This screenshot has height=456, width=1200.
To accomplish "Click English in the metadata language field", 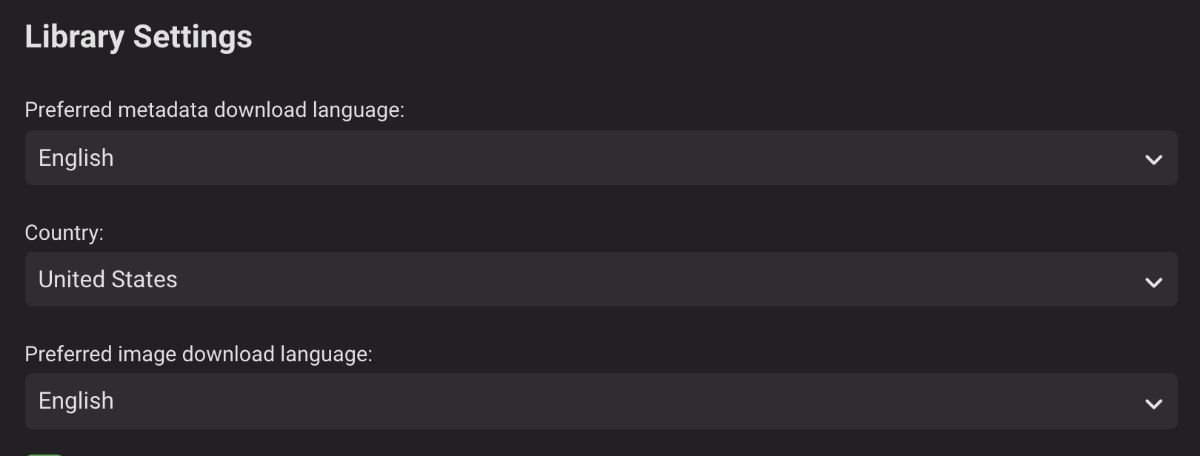I will [76, 158].
